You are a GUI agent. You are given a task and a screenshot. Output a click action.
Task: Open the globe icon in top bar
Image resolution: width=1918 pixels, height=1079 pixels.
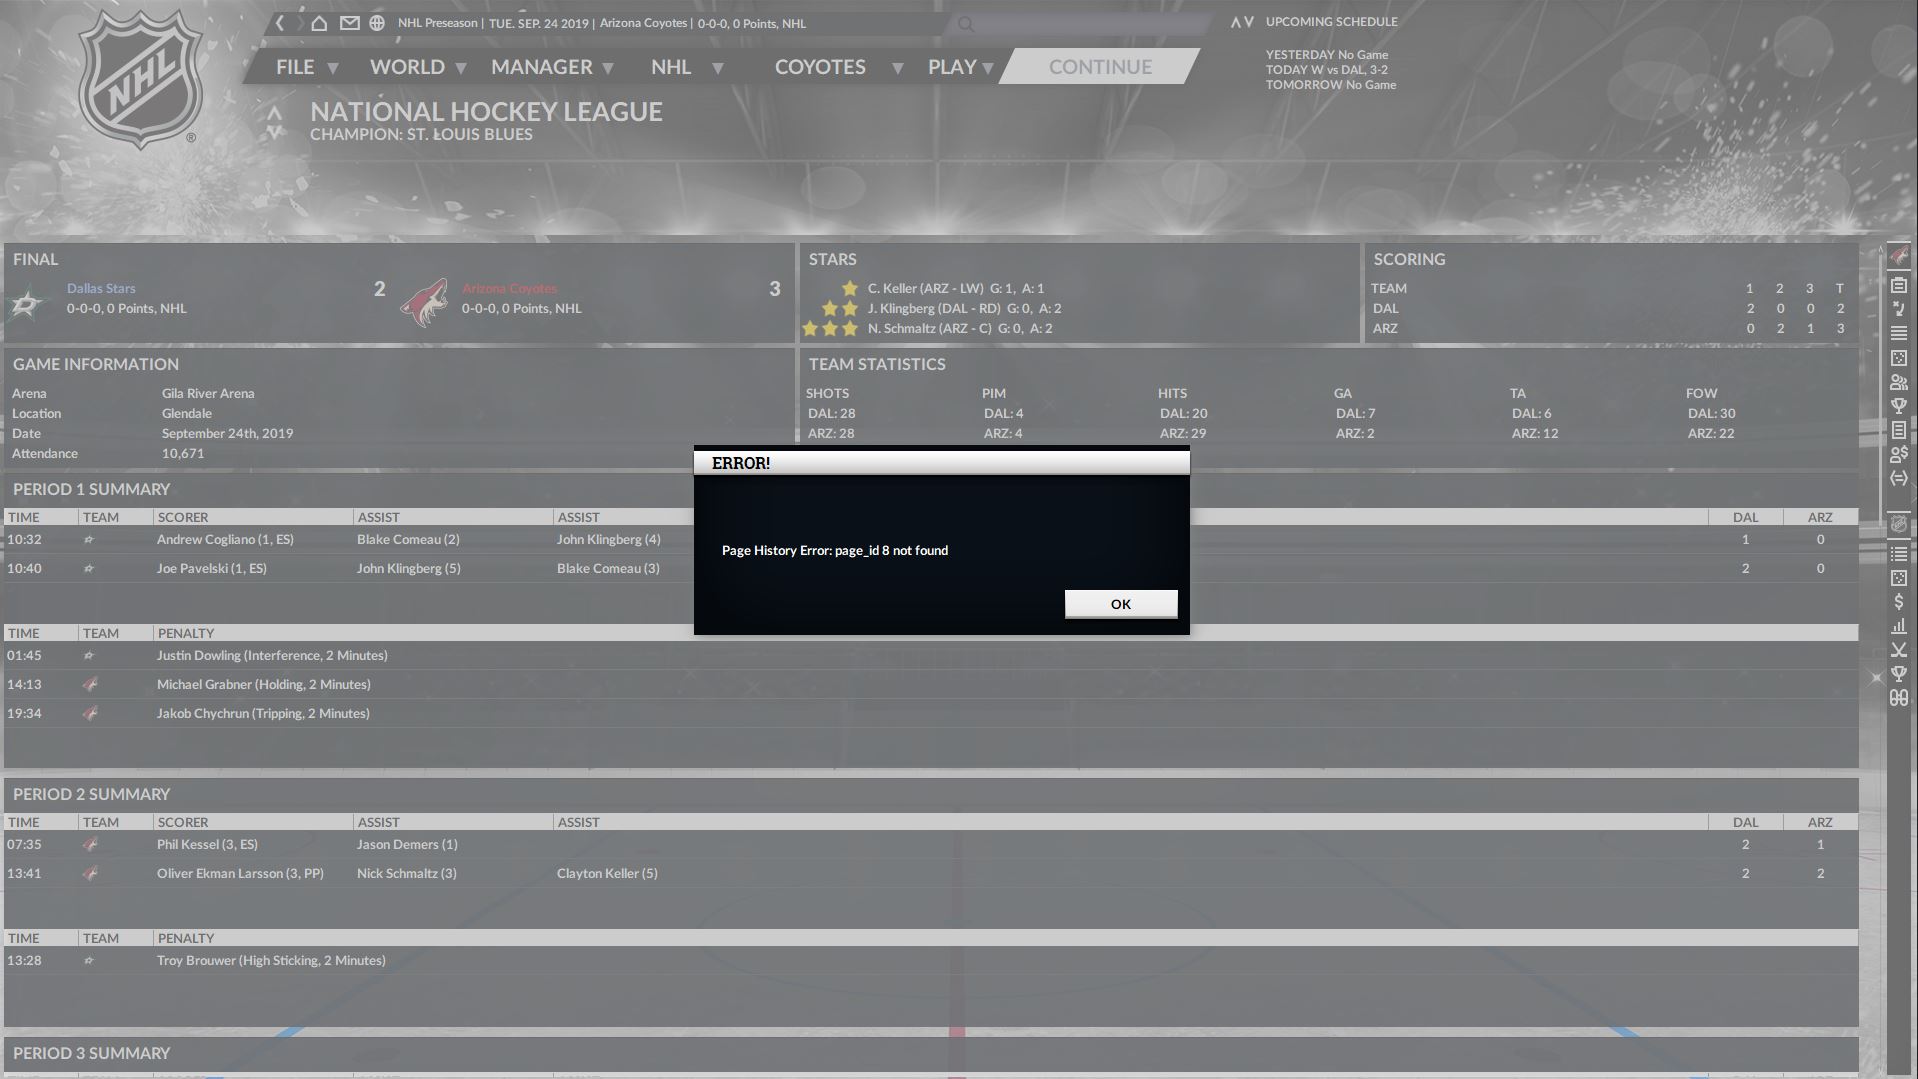point(377,23)
